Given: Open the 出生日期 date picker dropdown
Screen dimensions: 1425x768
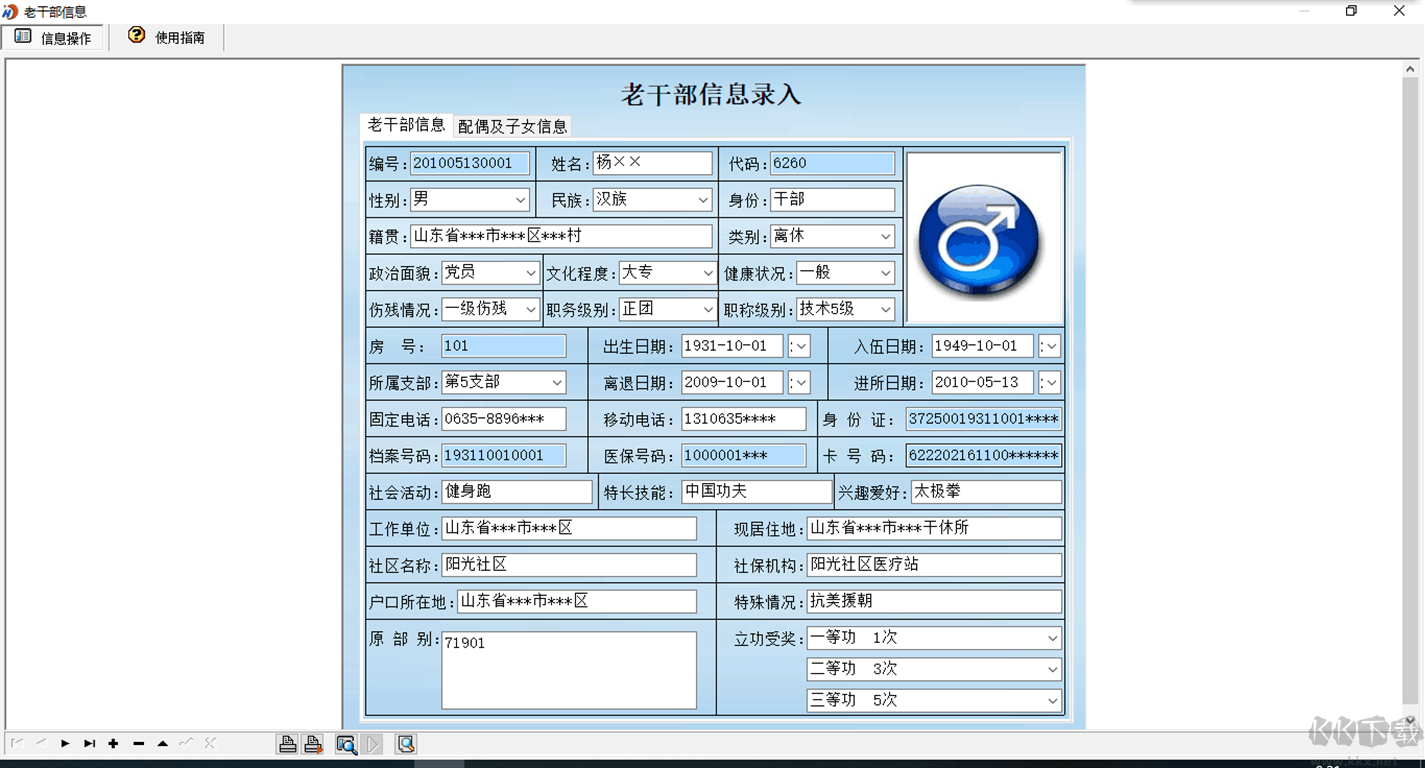Looking at the screenshot, I should tap(800, 345).
